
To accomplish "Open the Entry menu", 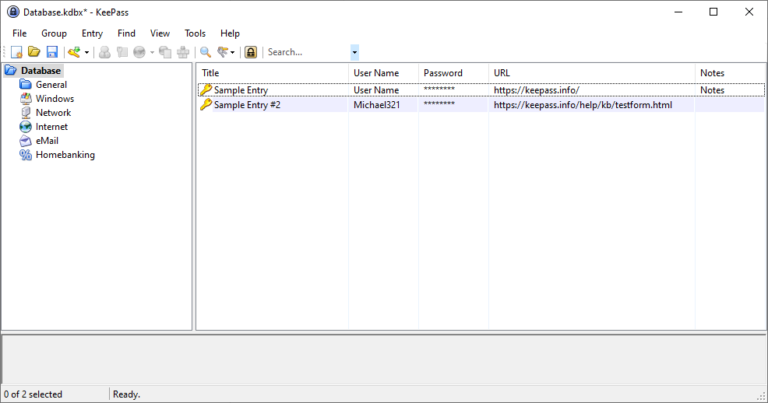I will 92,33.
